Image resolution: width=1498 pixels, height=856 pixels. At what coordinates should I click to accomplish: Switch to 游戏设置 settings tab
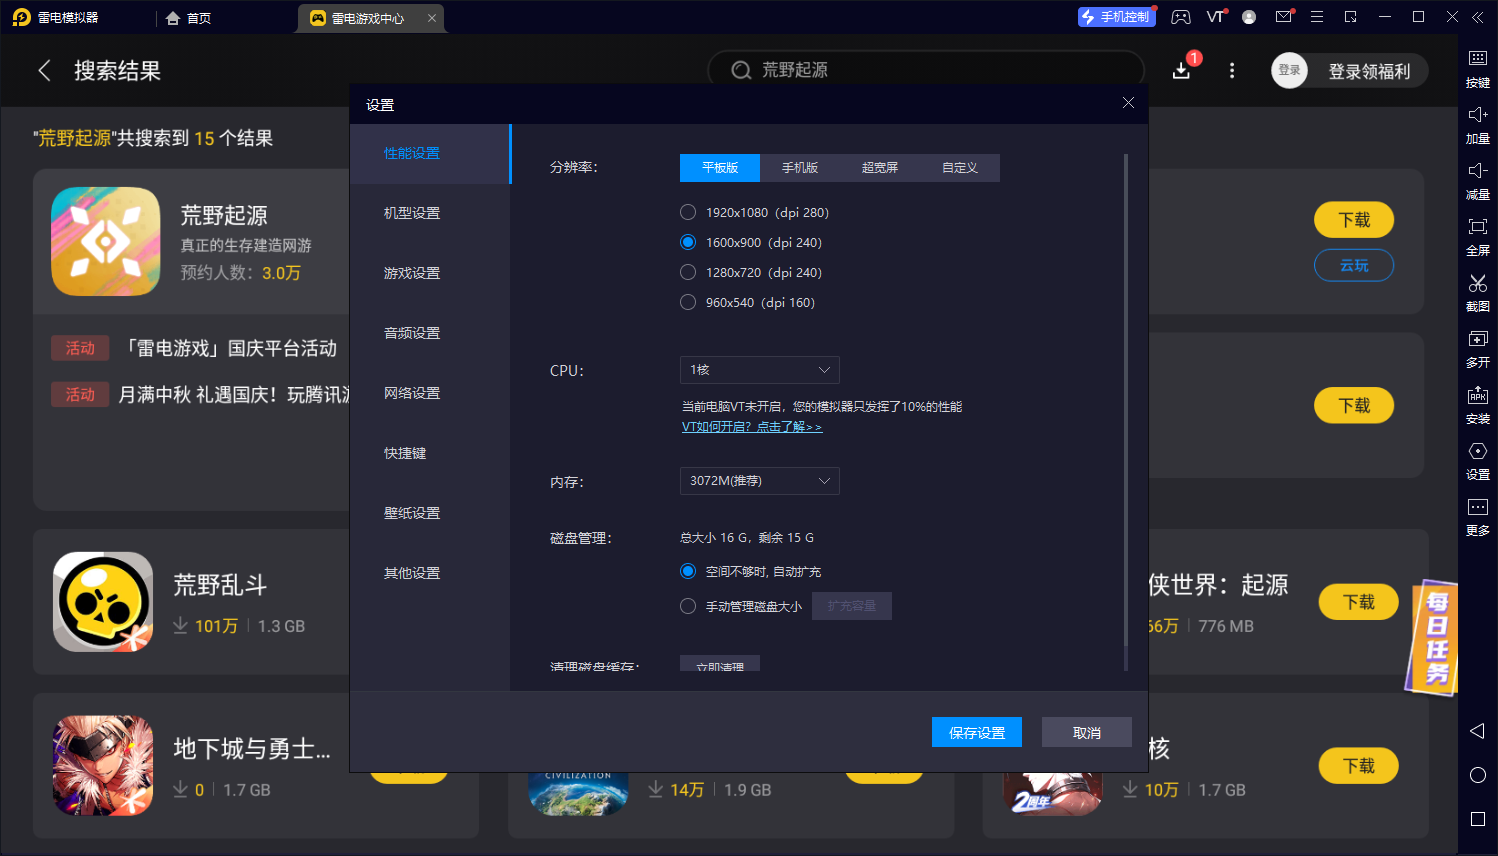click(x=430, y=274)
